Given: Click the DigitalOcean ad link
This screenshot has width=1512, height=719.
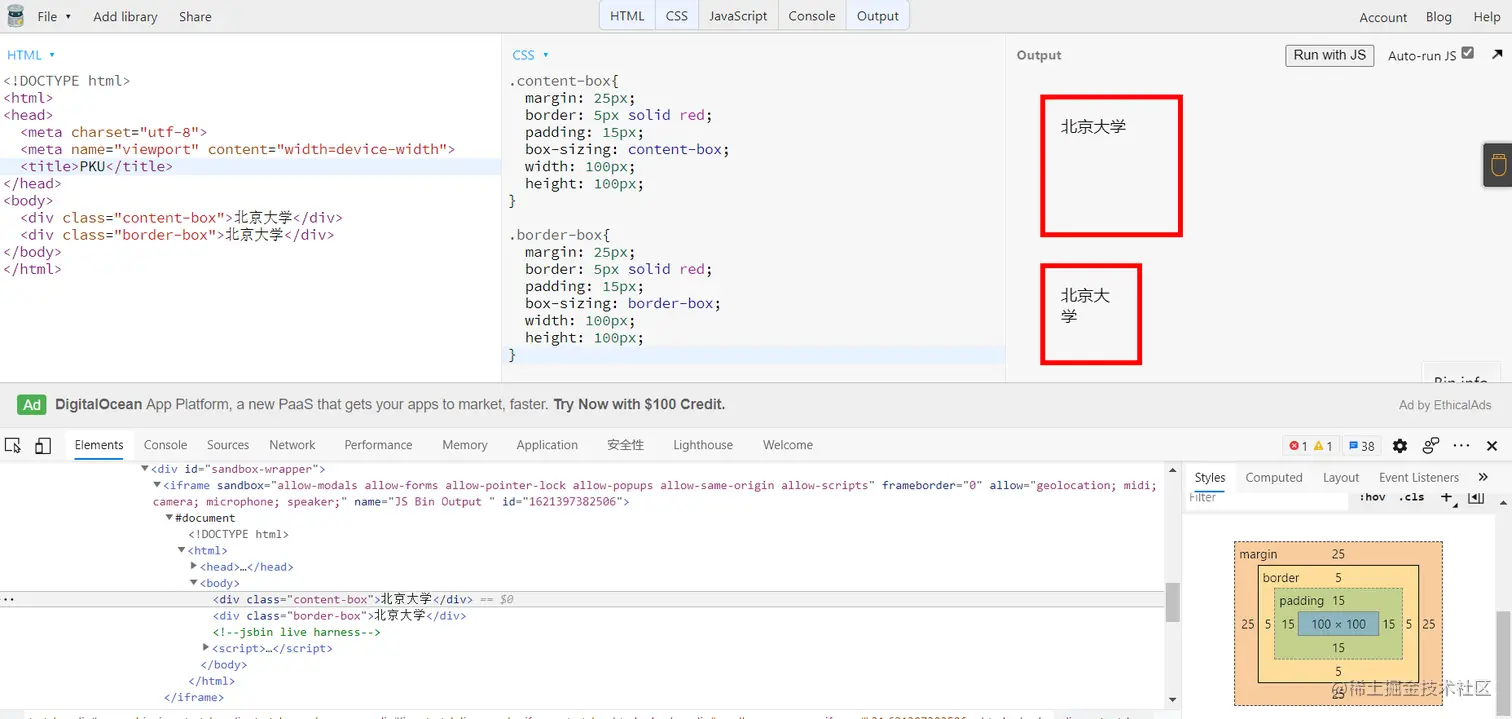Looking at the screenshot, I should (x=390, y=405).
